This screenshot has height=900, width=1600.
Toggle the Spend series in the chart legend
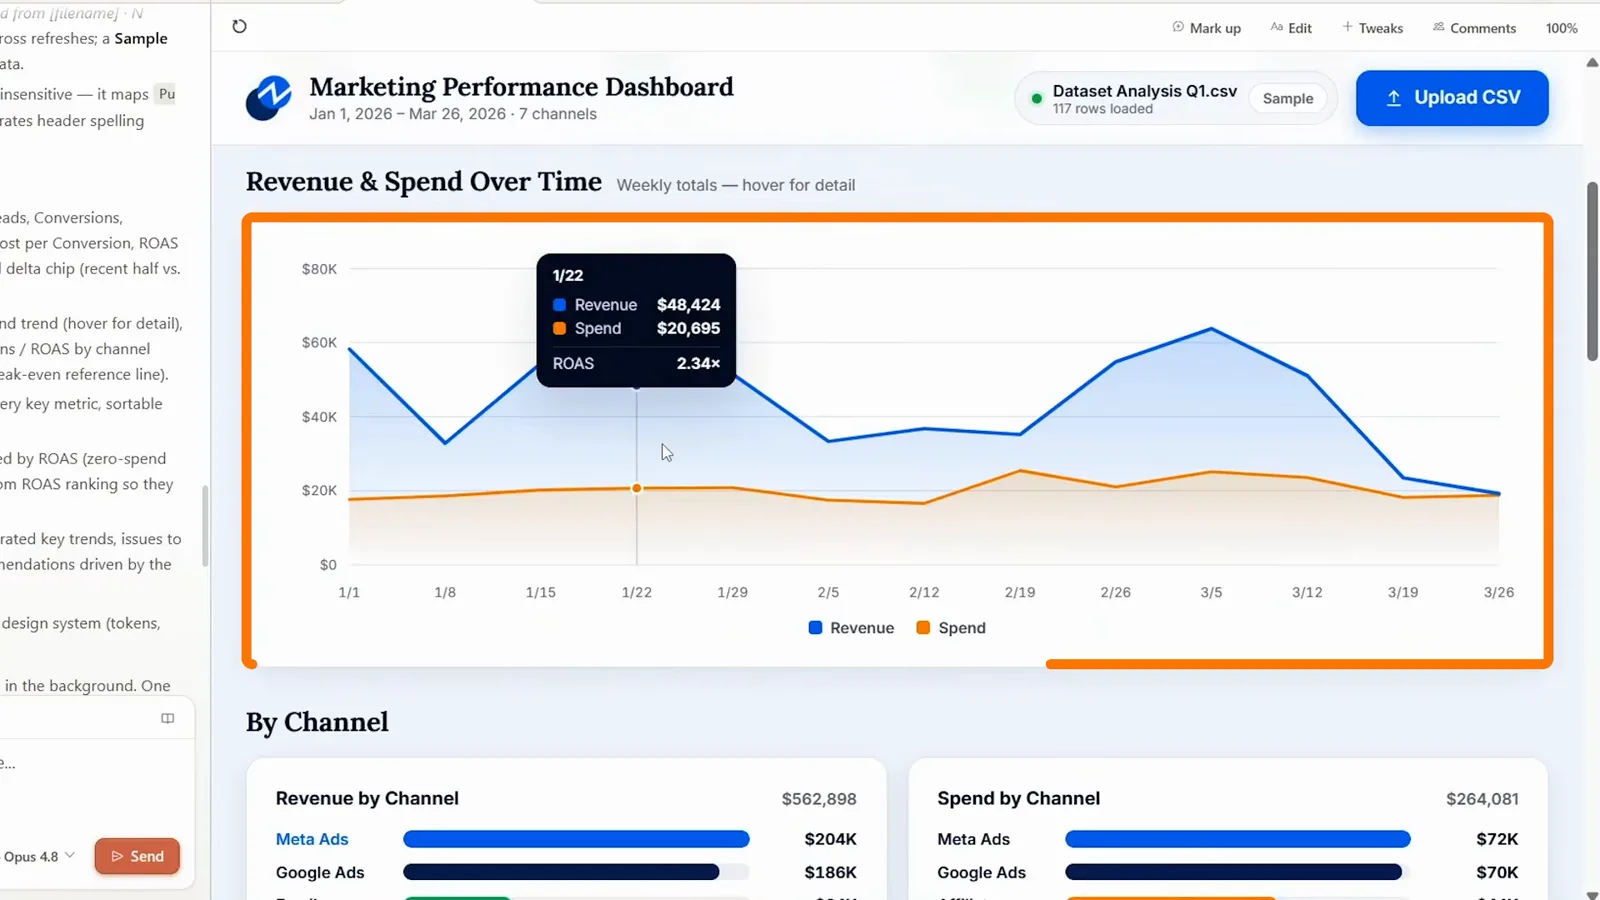[951, 628]
